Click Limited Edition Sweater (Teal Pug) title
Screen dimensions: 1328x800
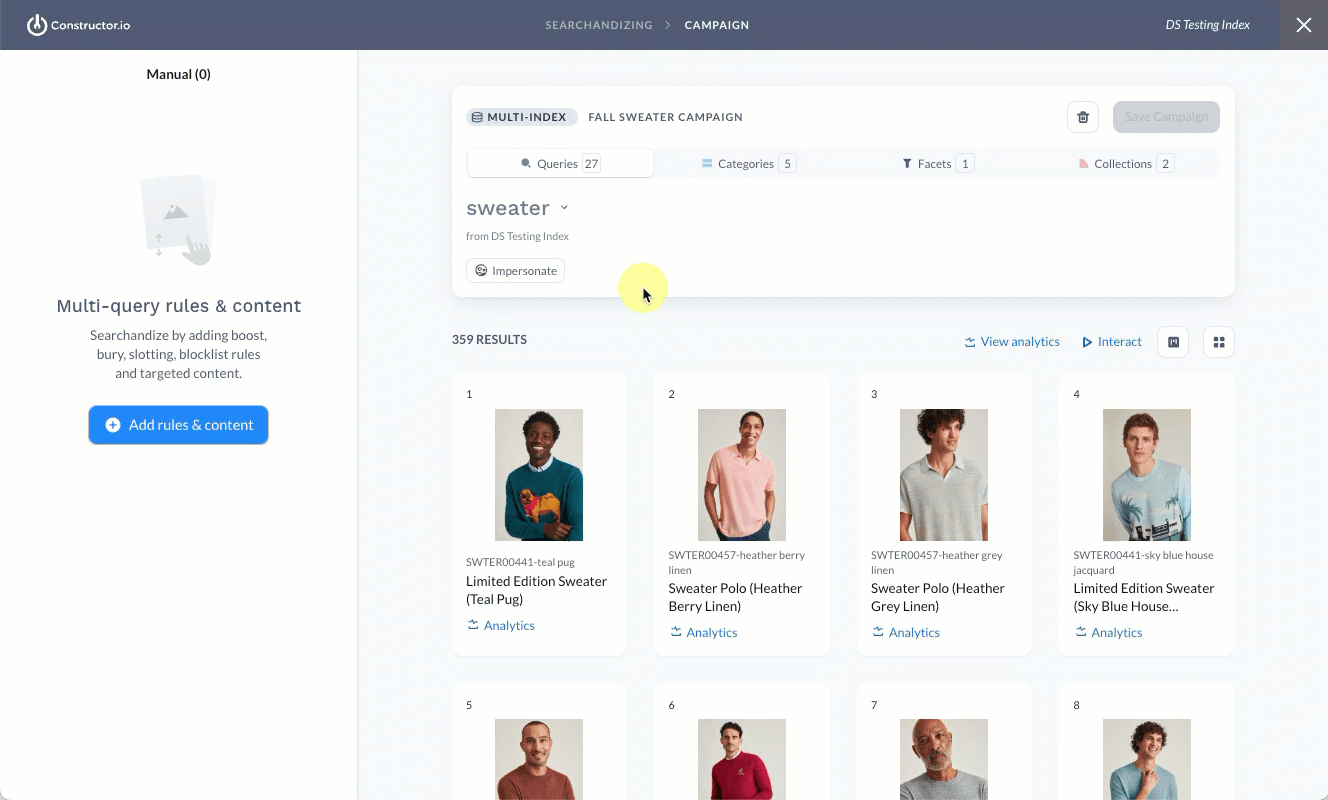(x=536, y=590)
